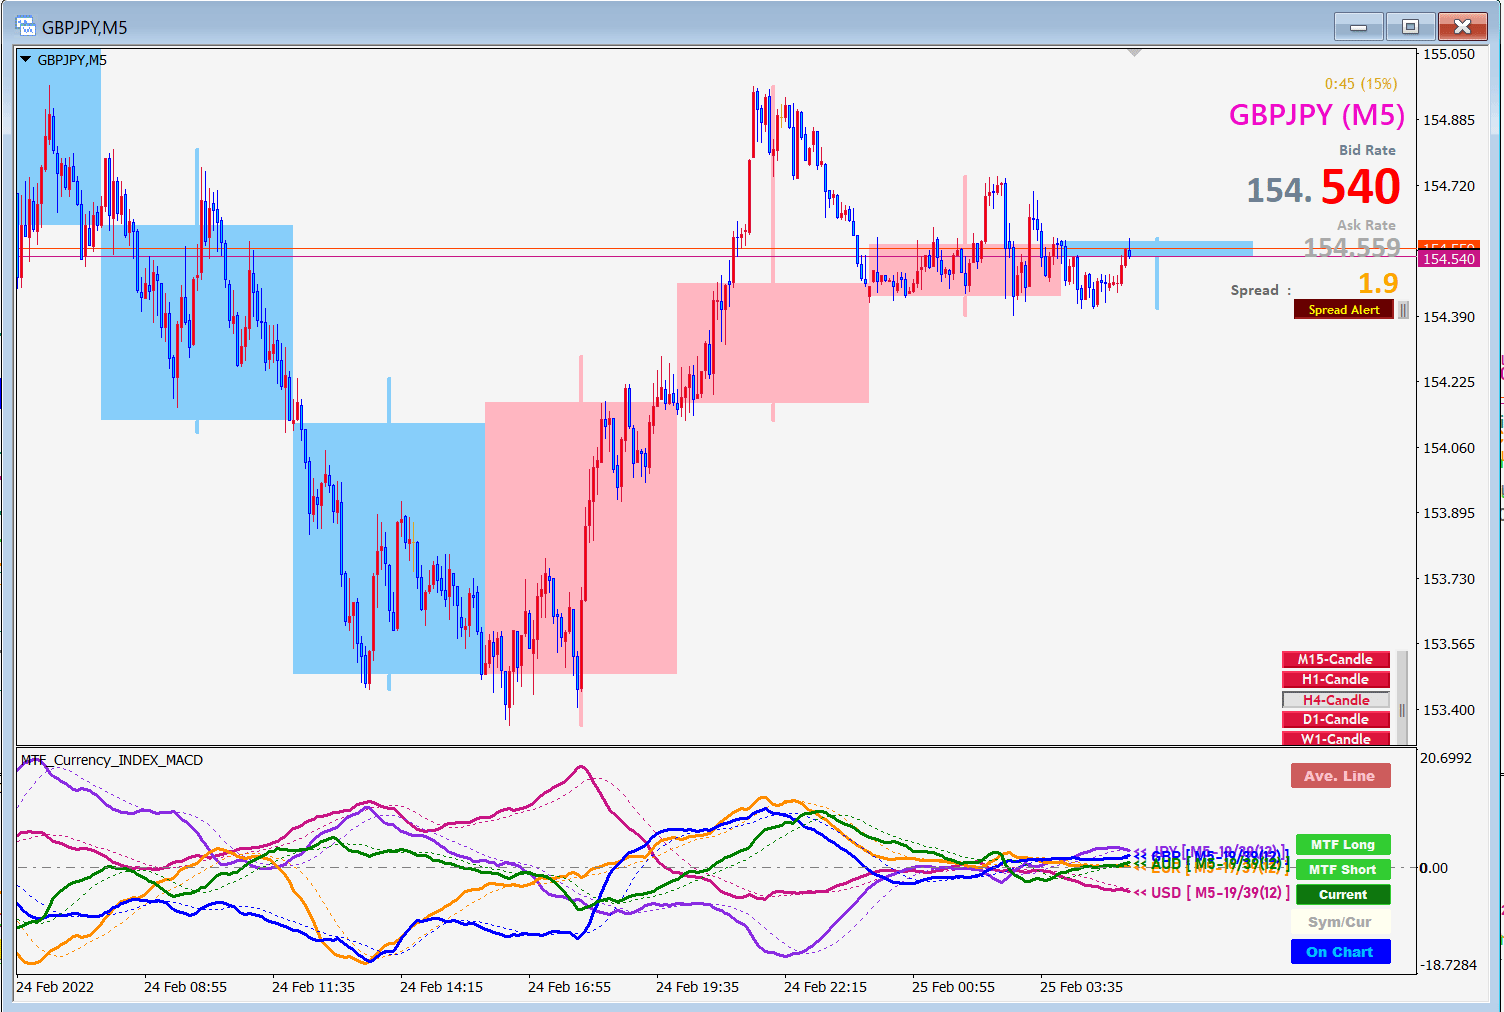Toggle the D1-Candle overlay button

1335,719
